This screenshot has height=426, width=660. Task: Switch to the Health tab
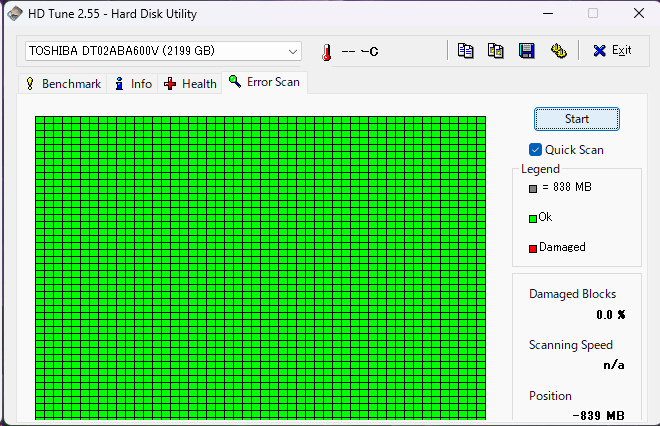tap(190, 83)
